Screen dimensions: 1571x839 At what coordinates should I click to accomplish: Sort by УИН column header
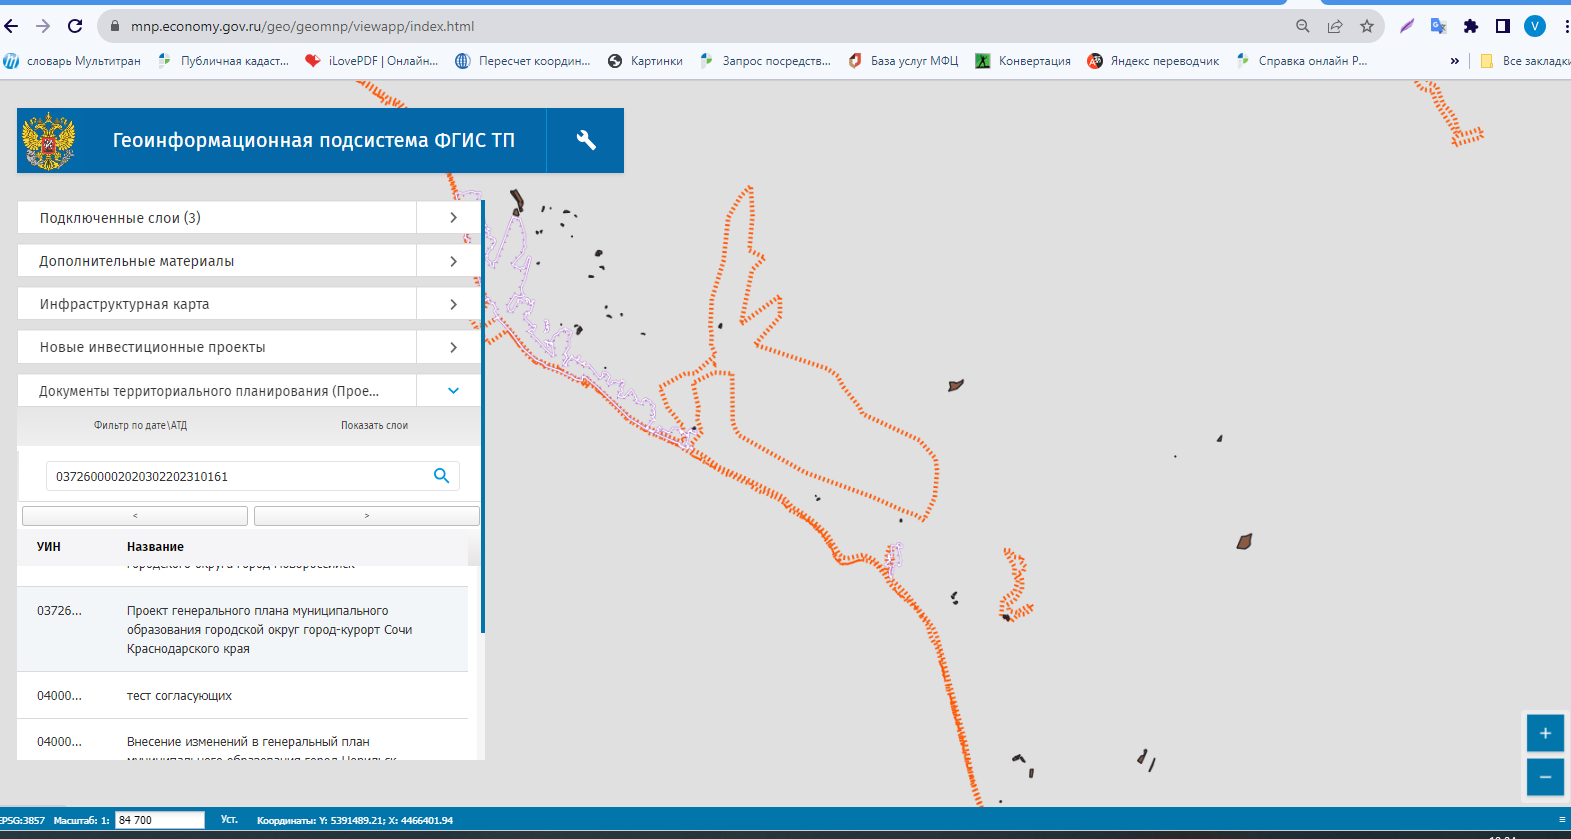pos(49,547)
